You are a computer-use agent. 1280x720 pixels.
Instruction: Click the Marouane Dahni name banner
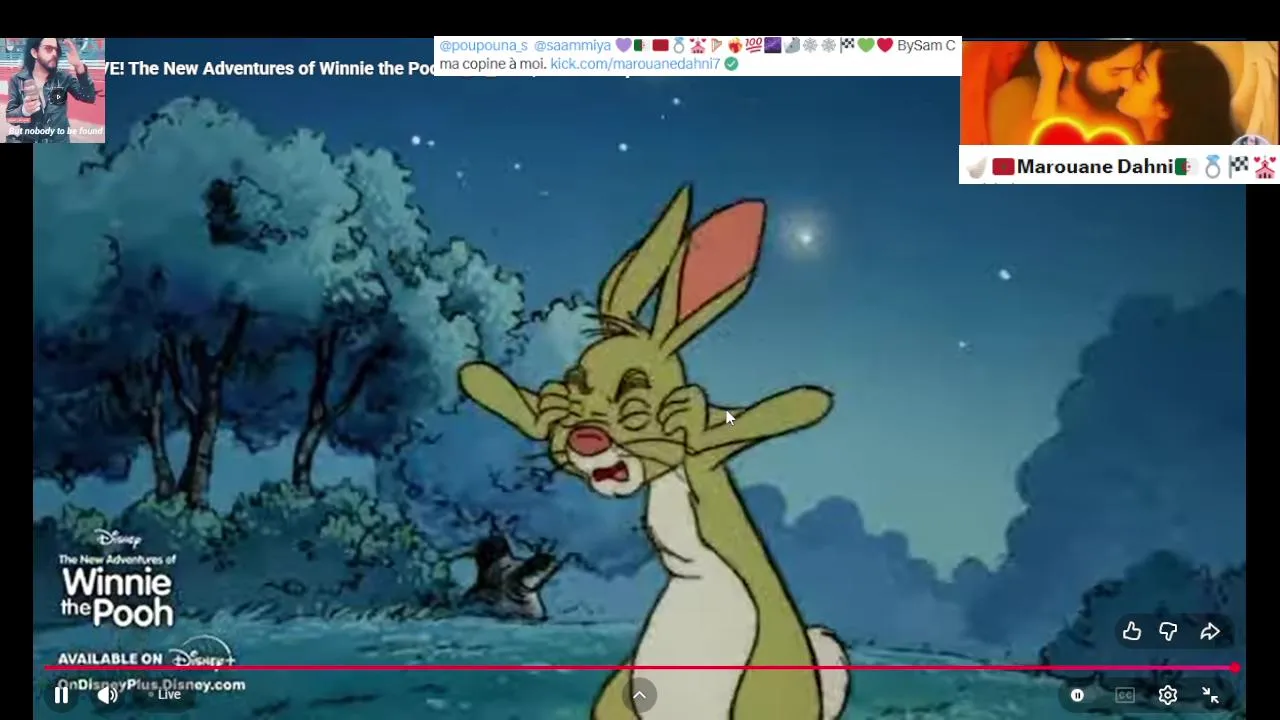pyautogui.click(x=1119, y=166)
